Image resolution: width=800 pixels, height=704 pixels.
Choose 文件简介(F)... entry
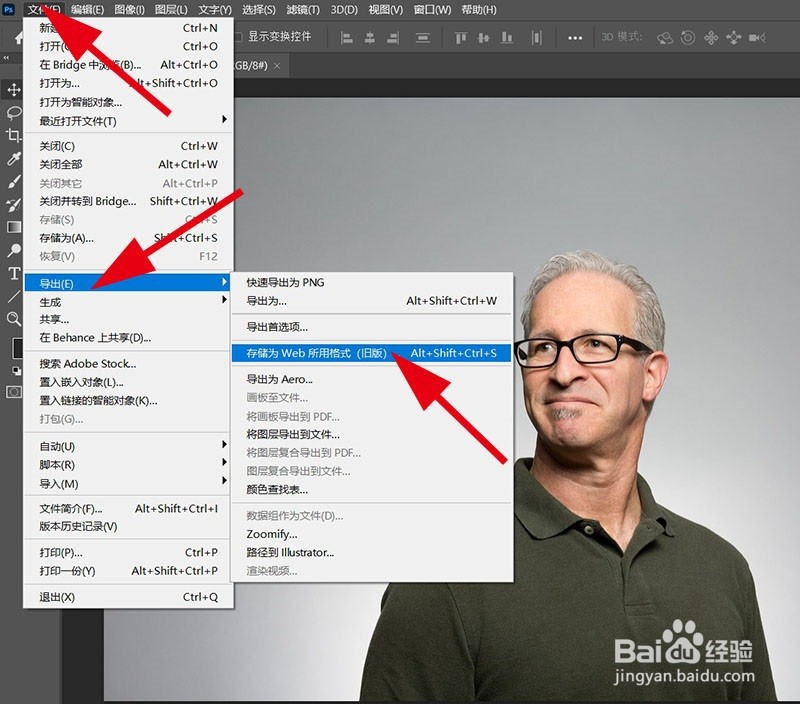129,509
